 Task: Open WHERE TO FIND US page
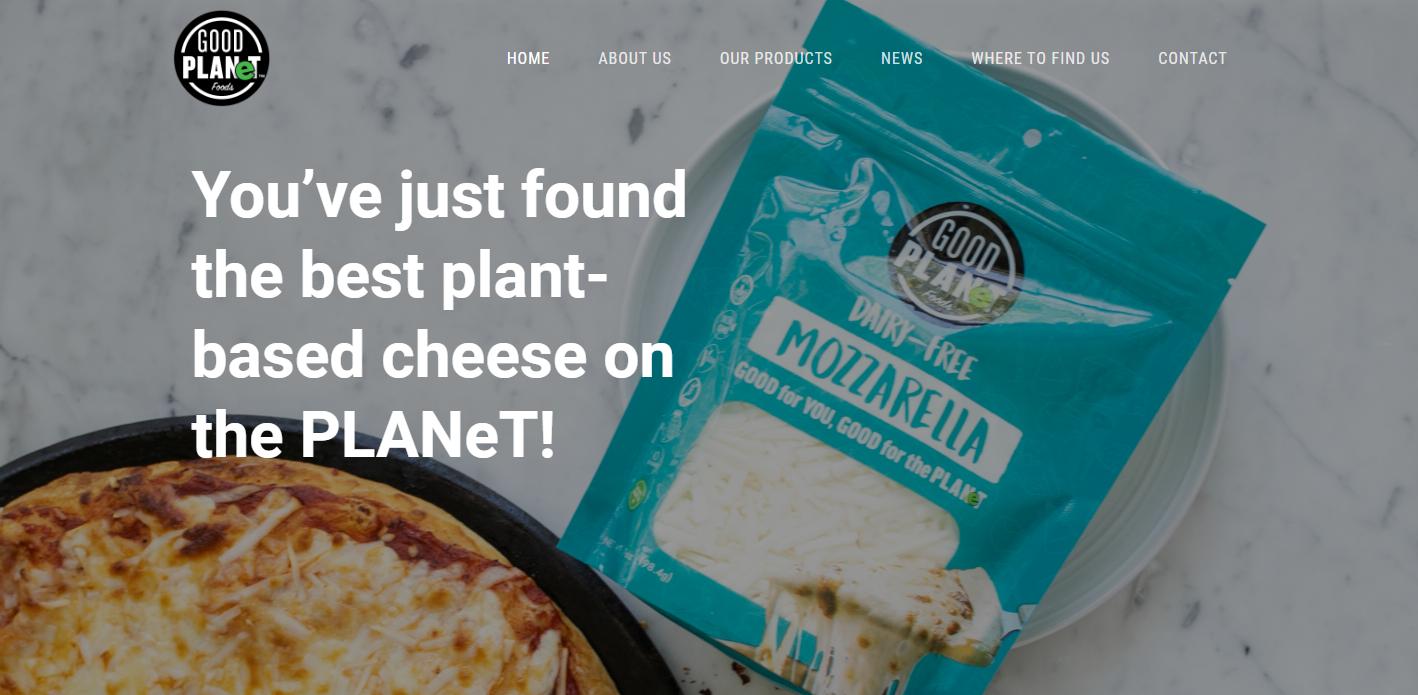pyautogui.click(x=1040, y=58)
